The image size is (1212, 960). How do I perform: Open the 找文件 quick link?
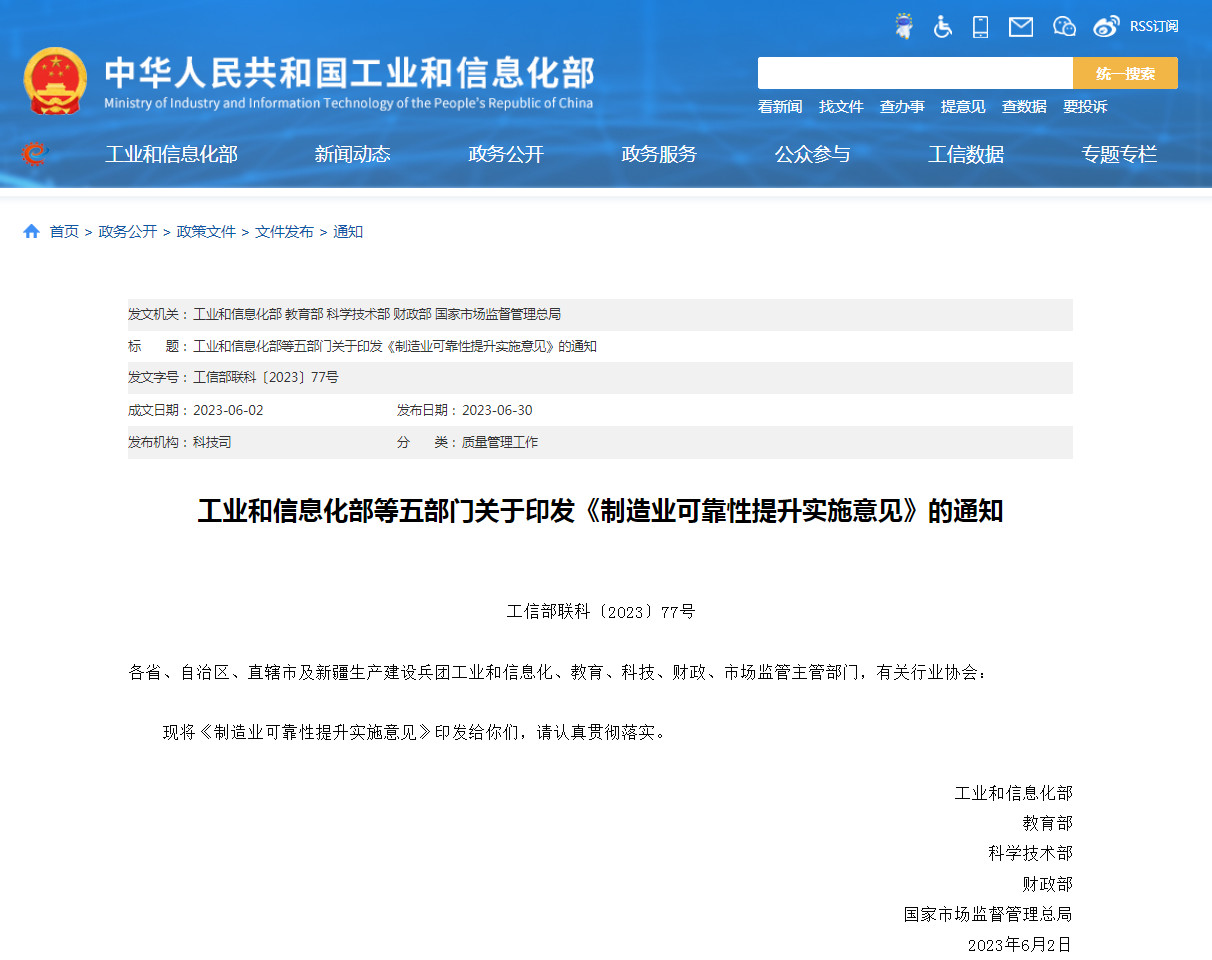pos(841,107)
